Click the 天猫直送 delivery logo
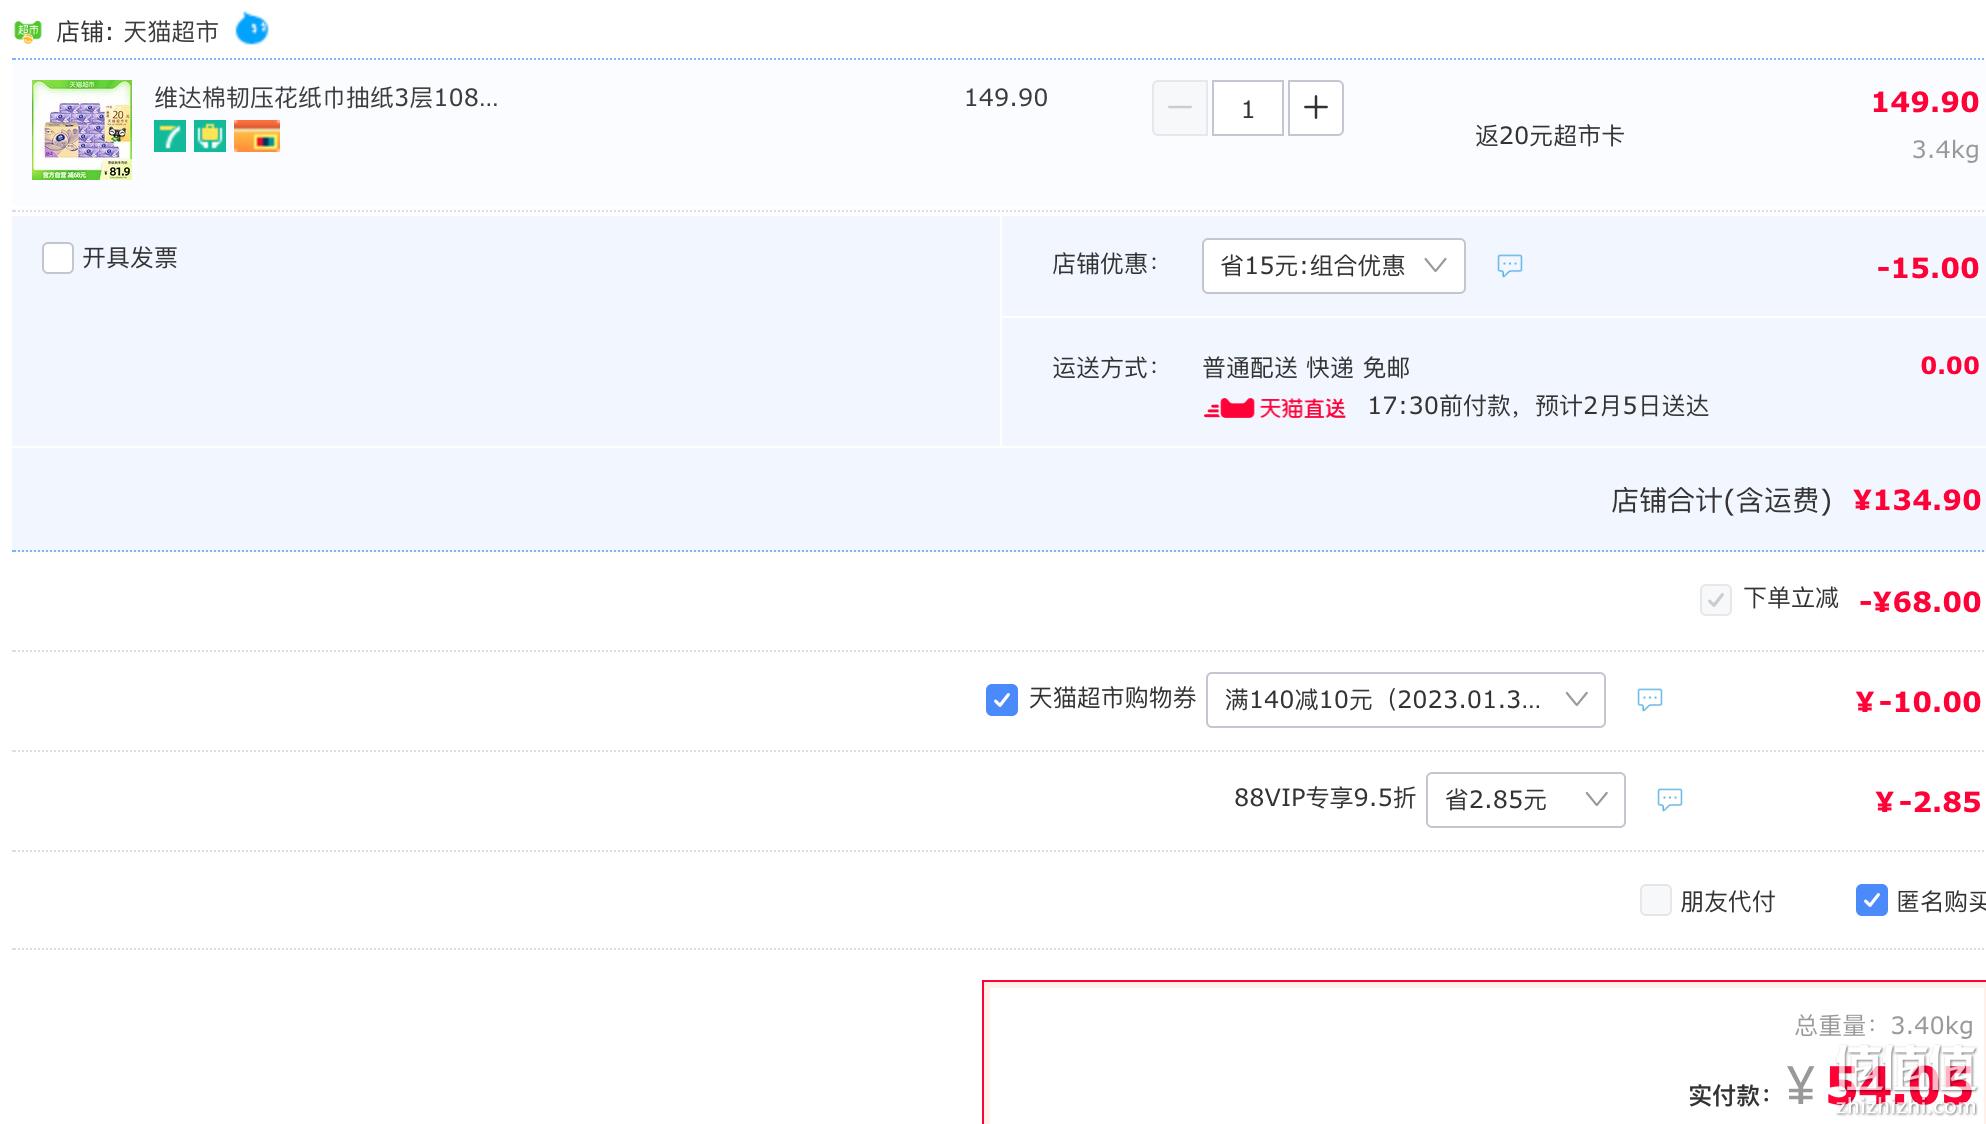 [1275, 408]
